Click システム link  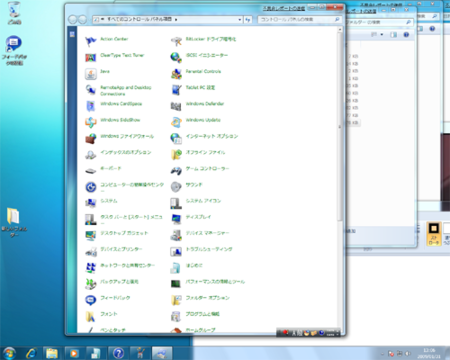(109, 201)
